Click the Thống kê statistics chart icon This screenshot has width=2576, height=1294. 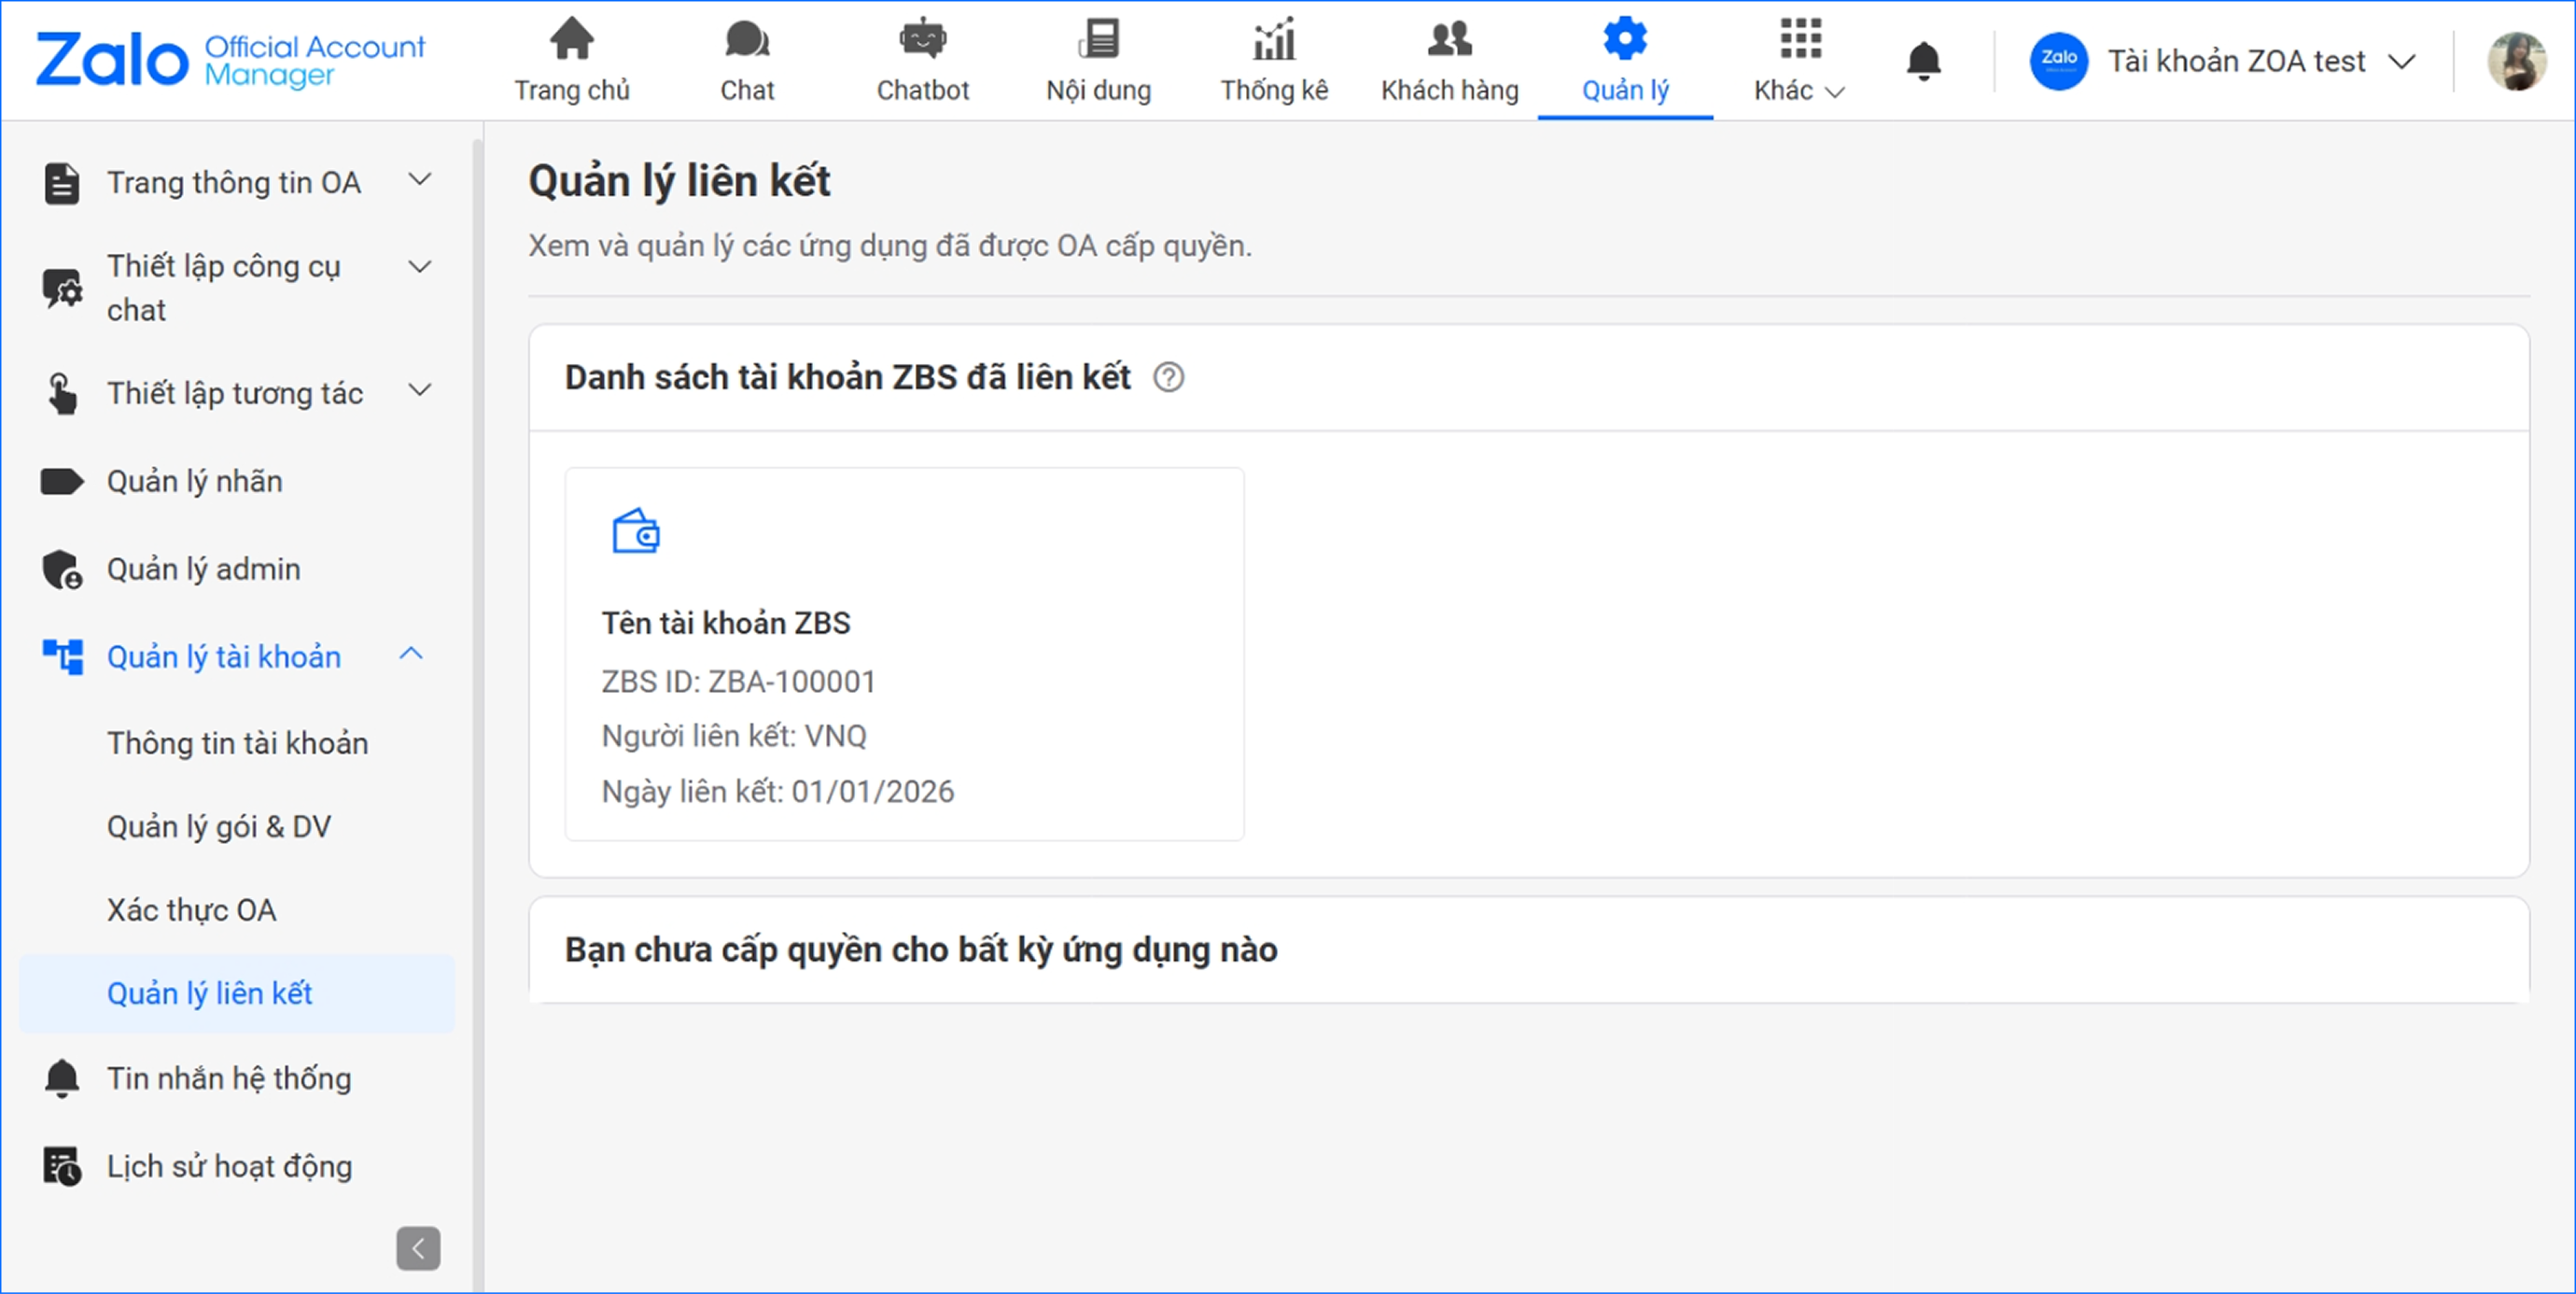[x=1273, y=40]
